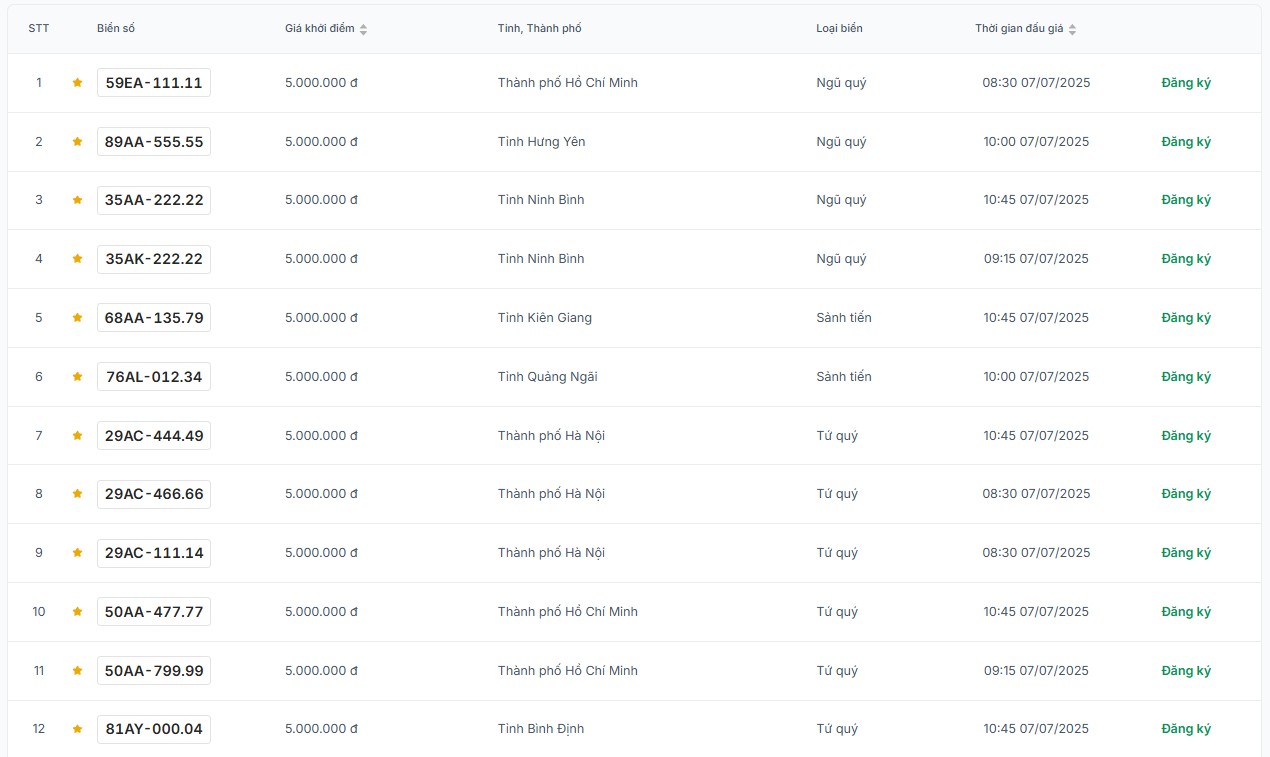Toggle favorite star for plate 89AA-555.55
Image resolution: width=1270 pixels, height=757 pixels.
[77, 142]
